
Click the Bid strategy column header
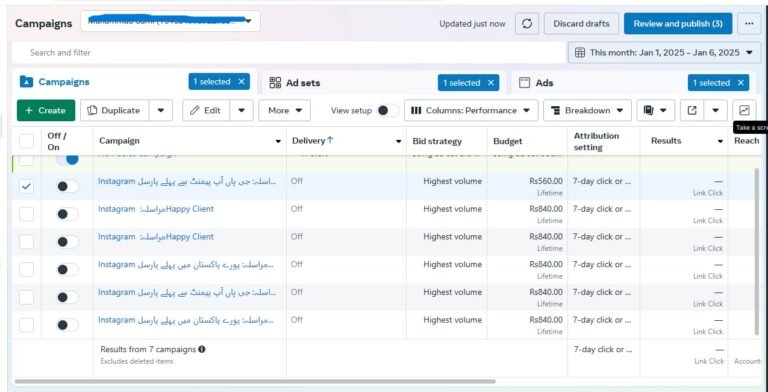pyautogui.click(x=437, y=141)
